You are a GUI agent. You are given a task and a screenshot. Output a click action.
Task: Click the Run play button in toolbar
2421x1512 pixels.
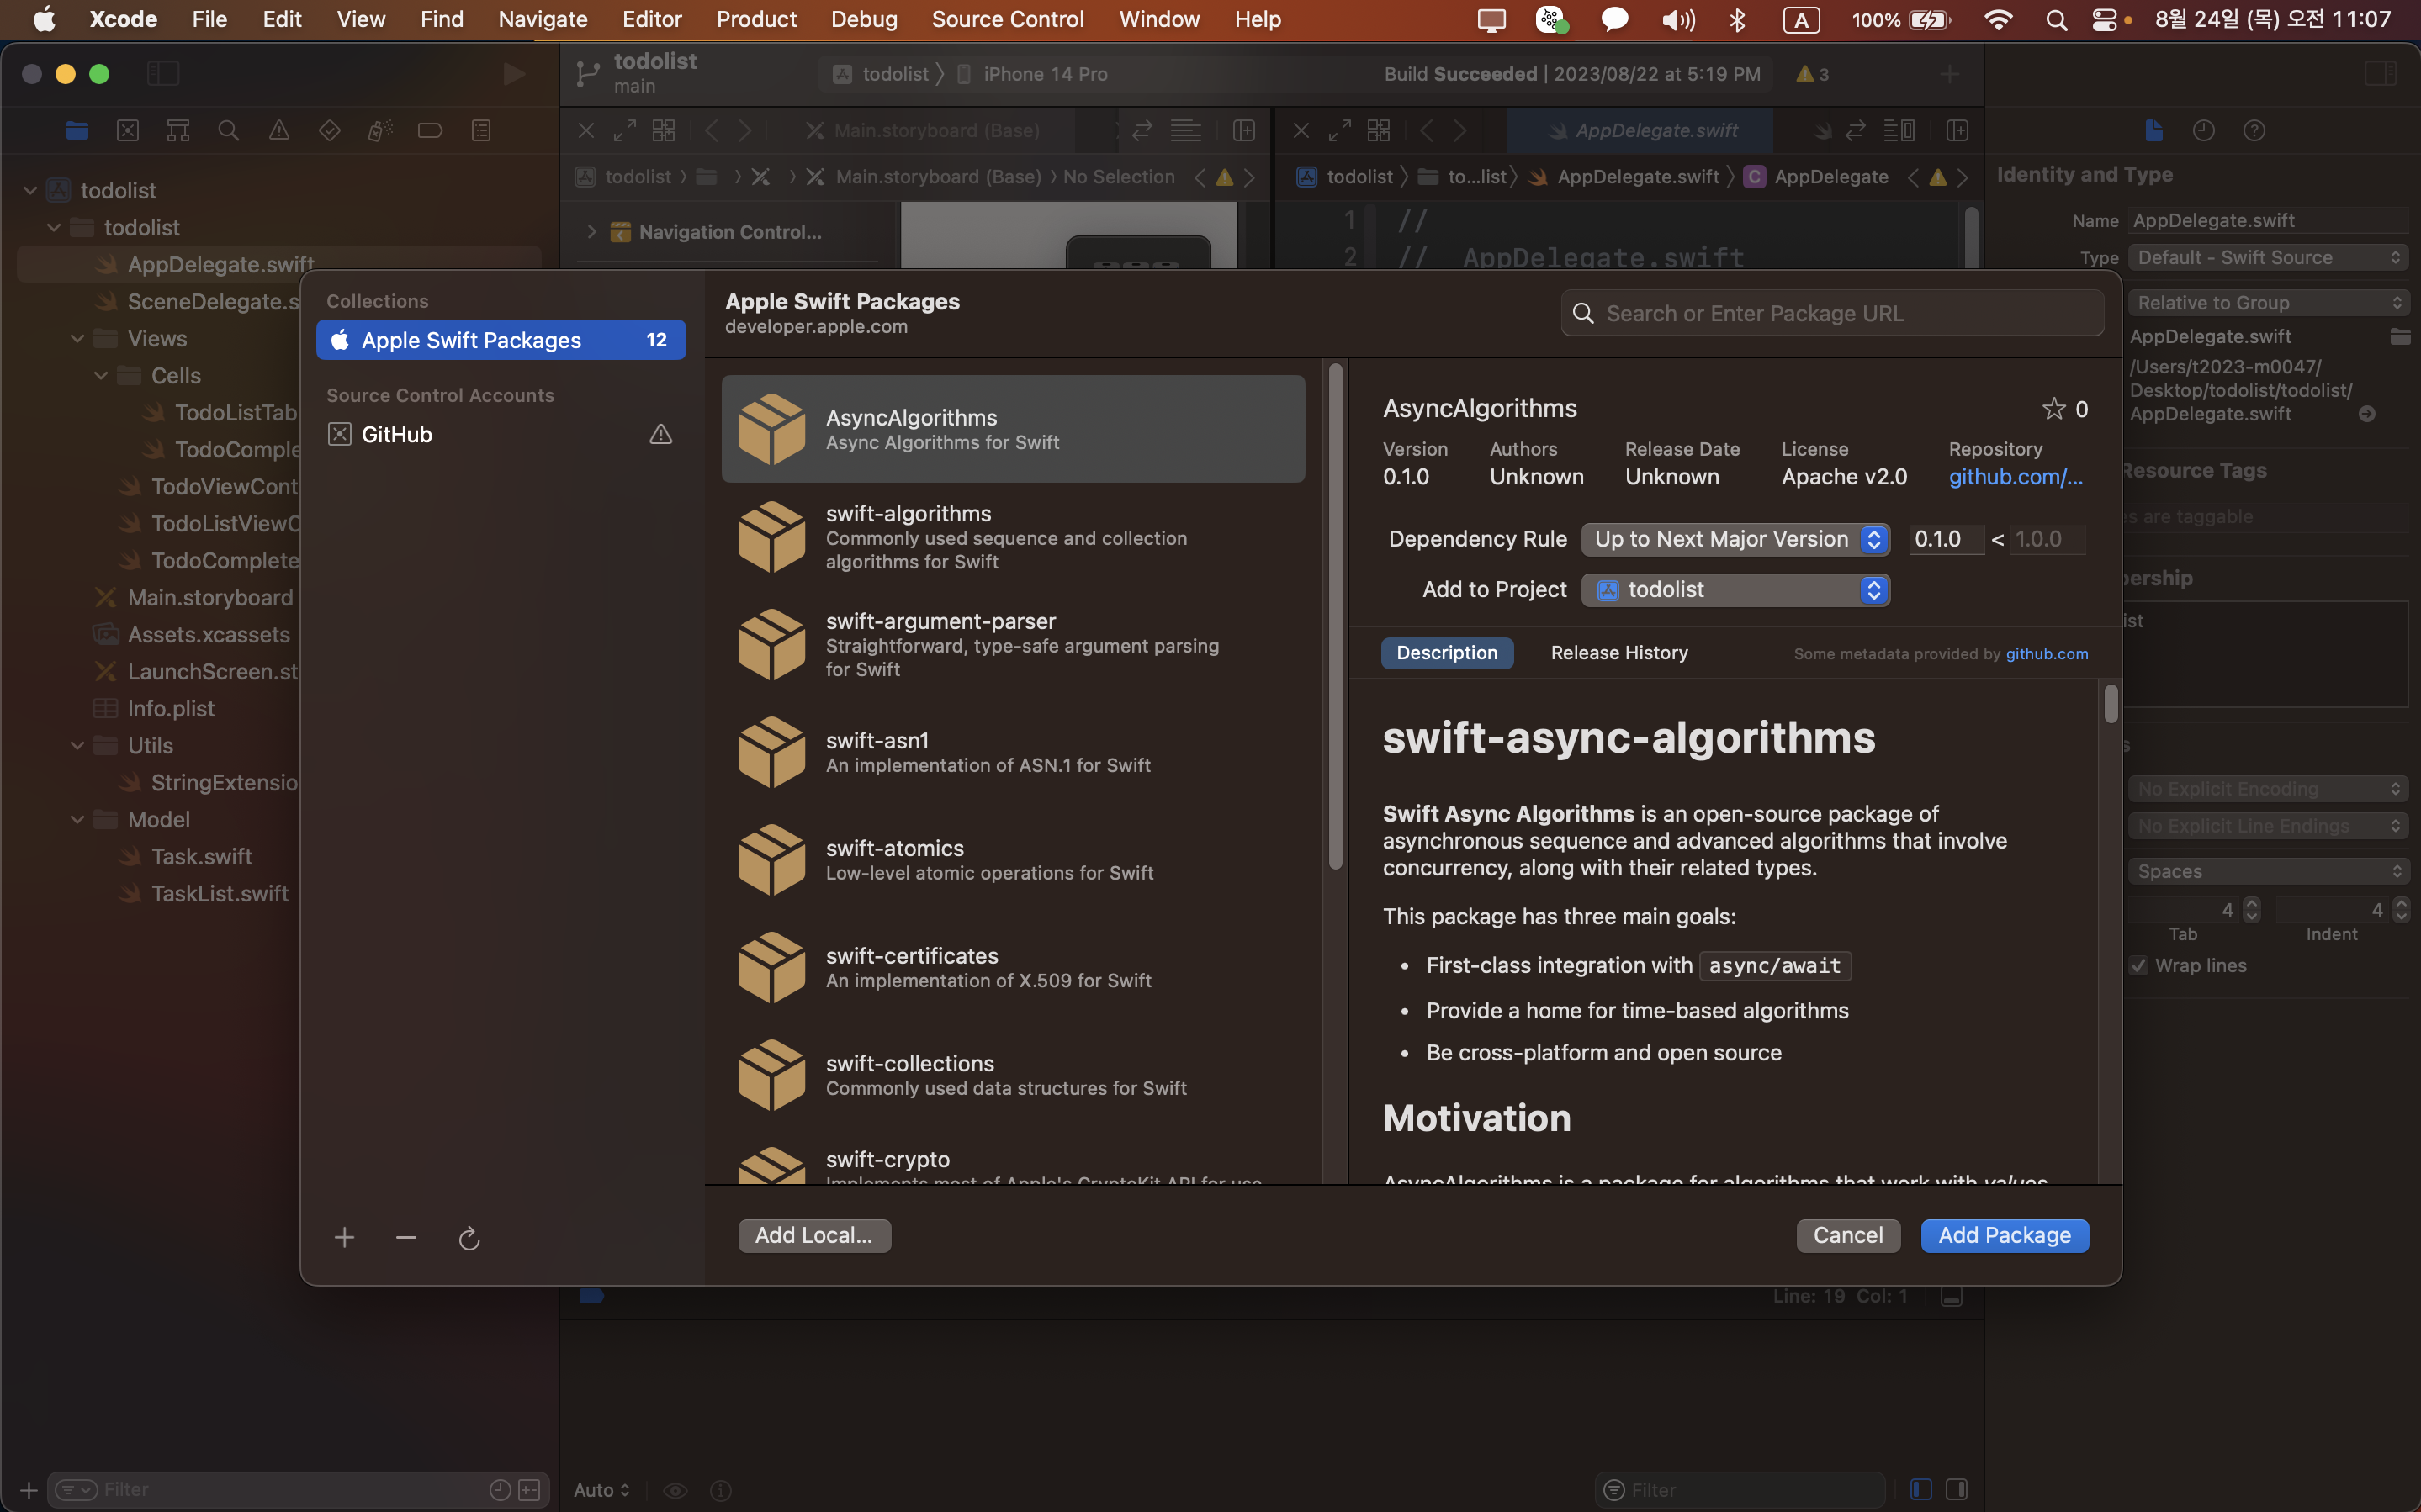(x=513, y=74)
